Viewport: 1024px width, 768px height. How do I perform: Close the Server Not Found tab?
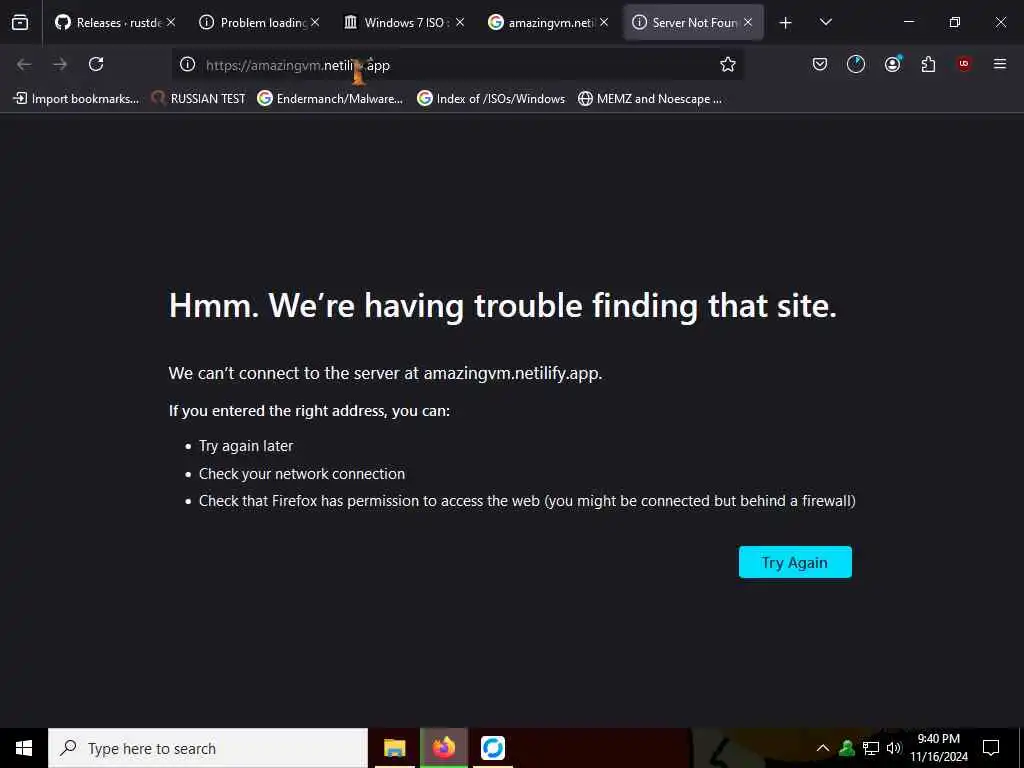tap(748, 22)
